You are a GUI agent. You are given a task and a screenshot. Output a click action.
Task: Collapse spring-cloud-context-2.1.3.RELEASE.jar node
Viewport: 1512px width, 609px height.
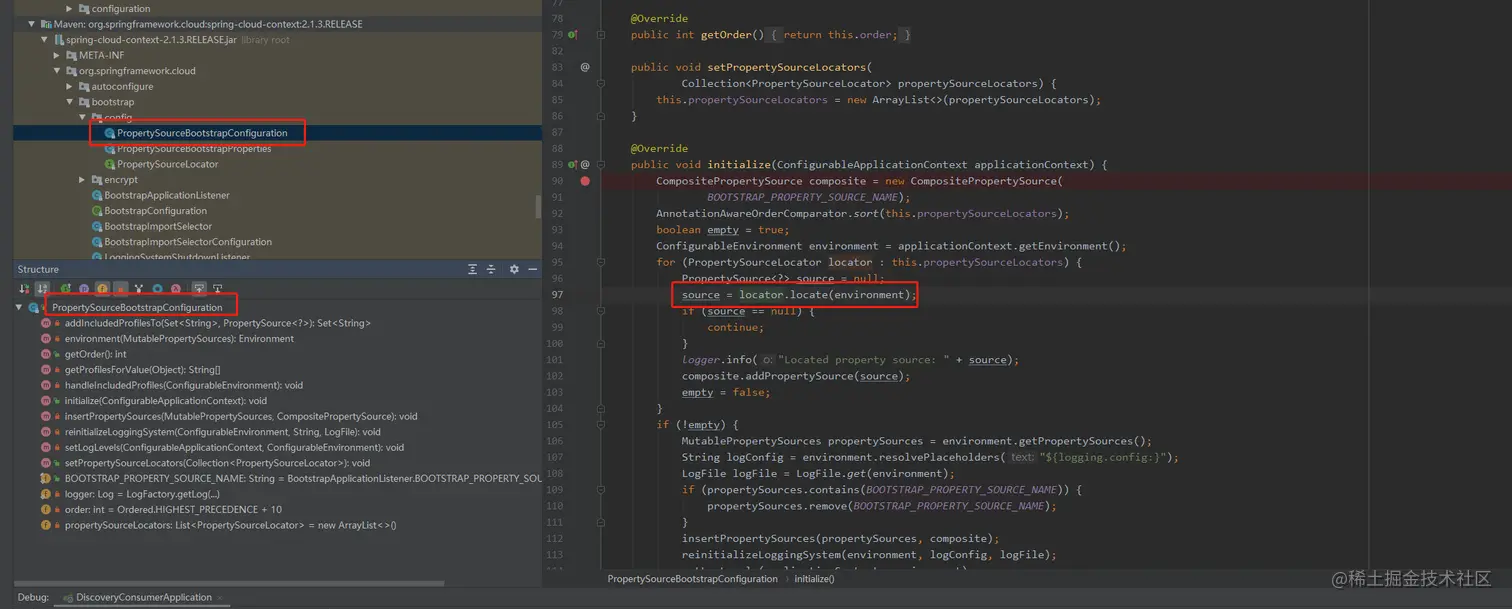pos(44,40)
